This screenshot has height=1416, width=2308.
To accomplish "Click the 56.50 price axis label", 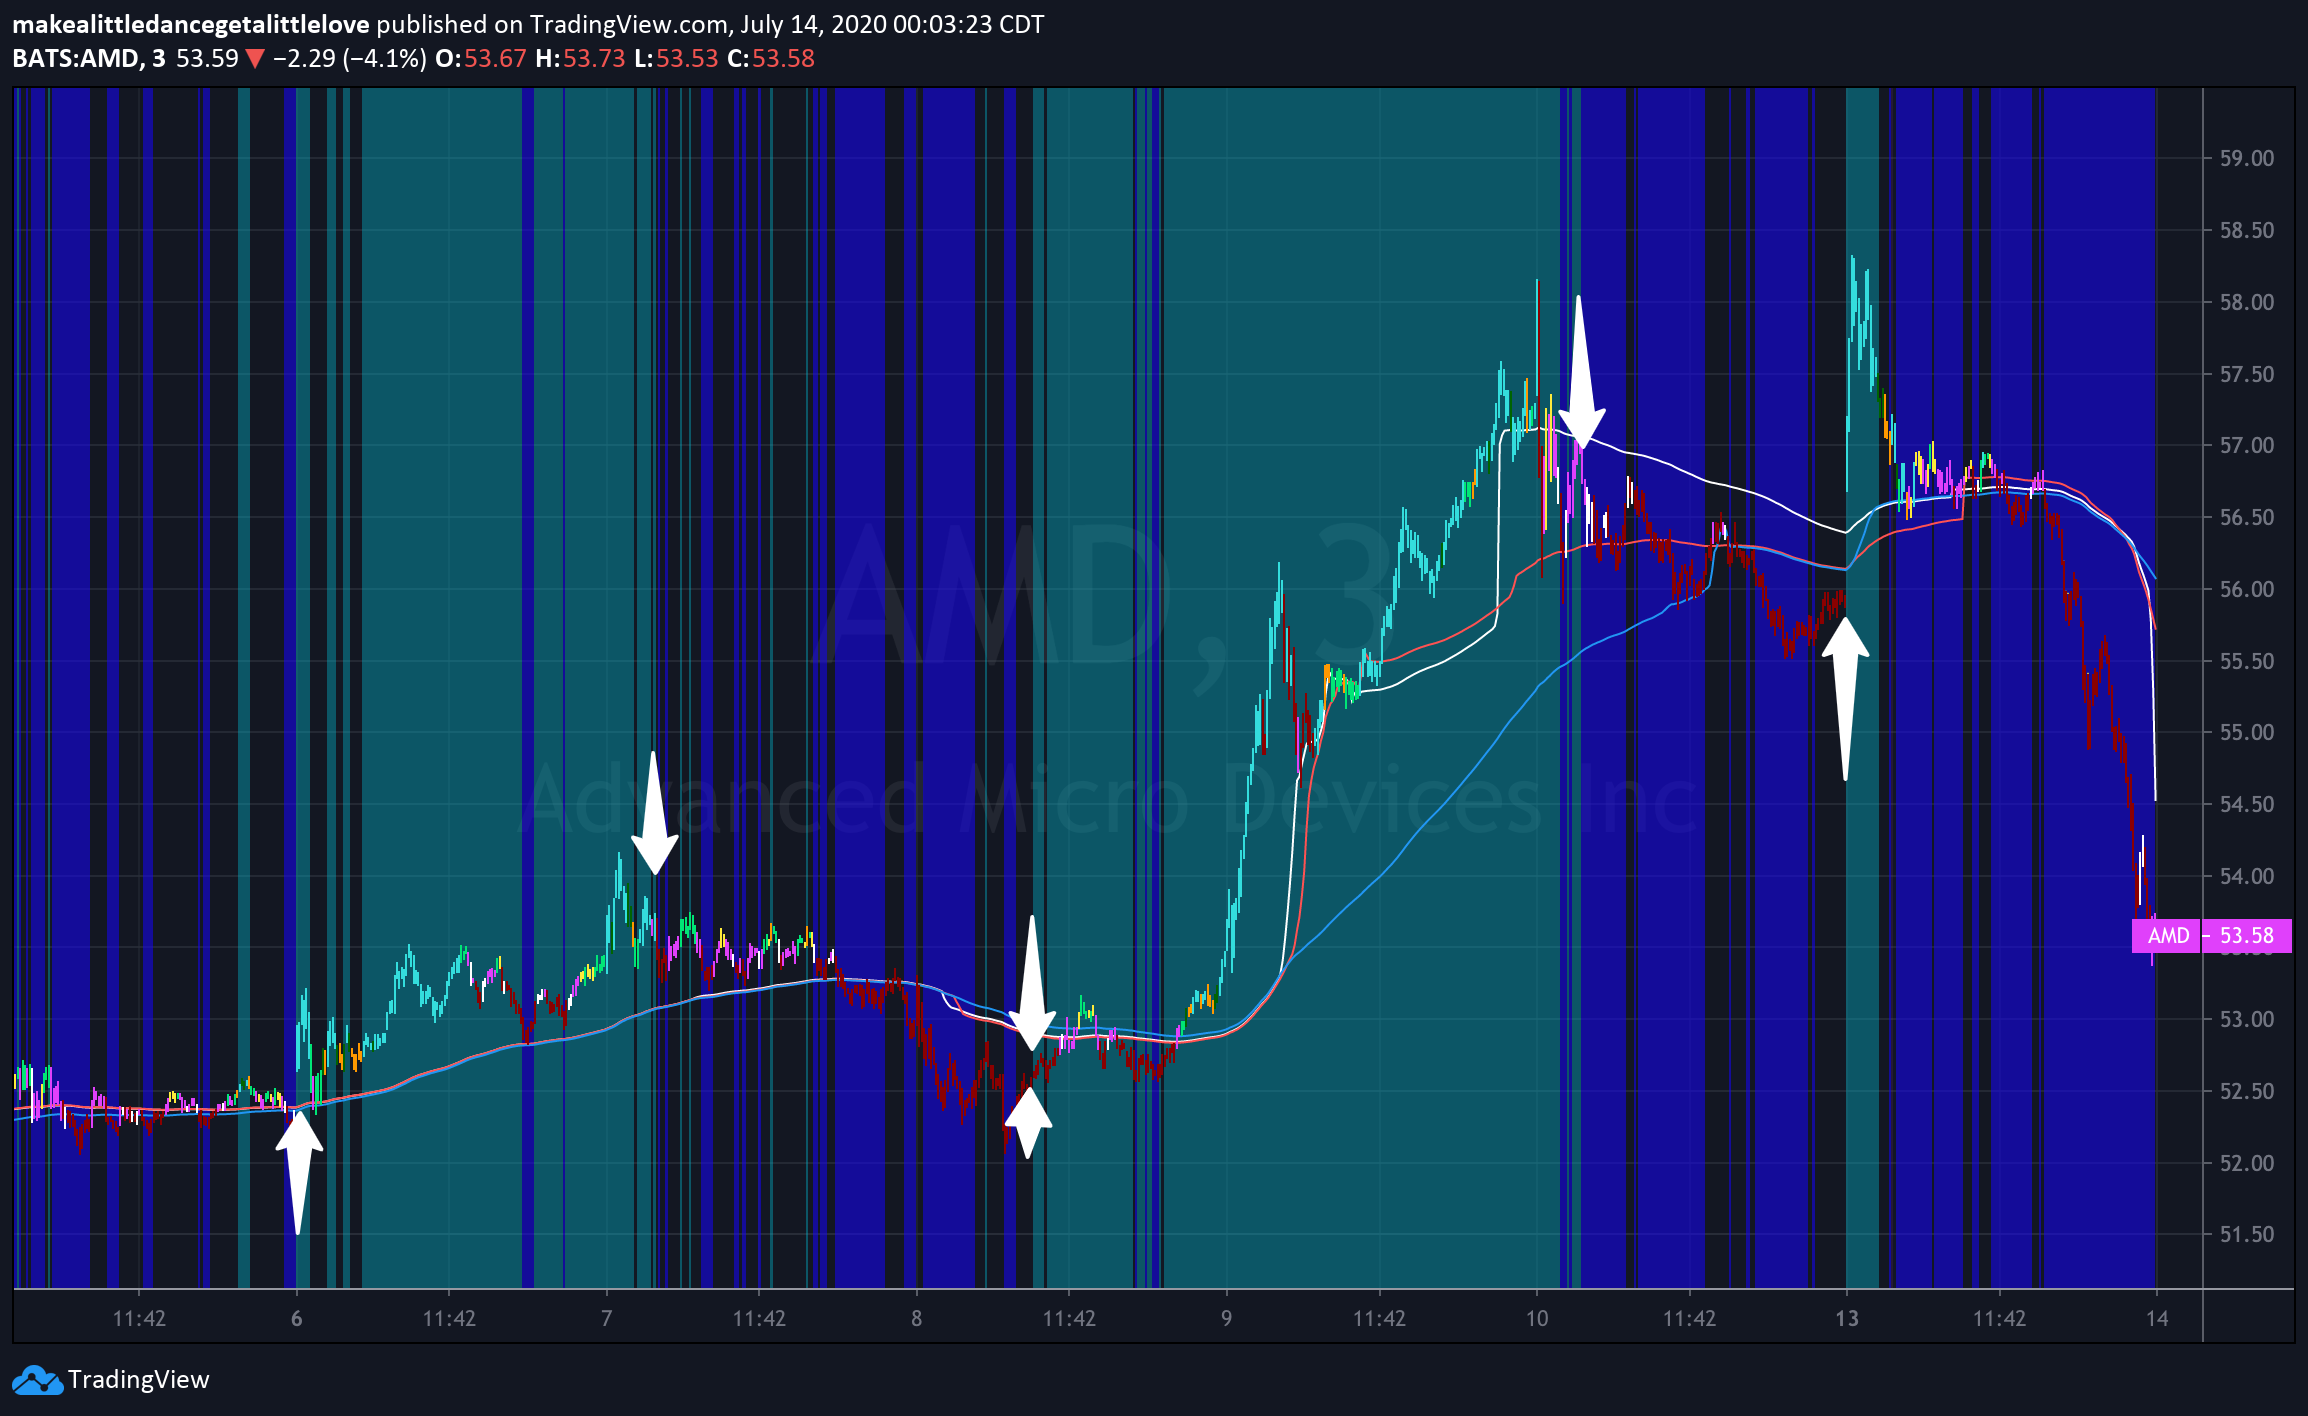I will [x=2247, y=517].
